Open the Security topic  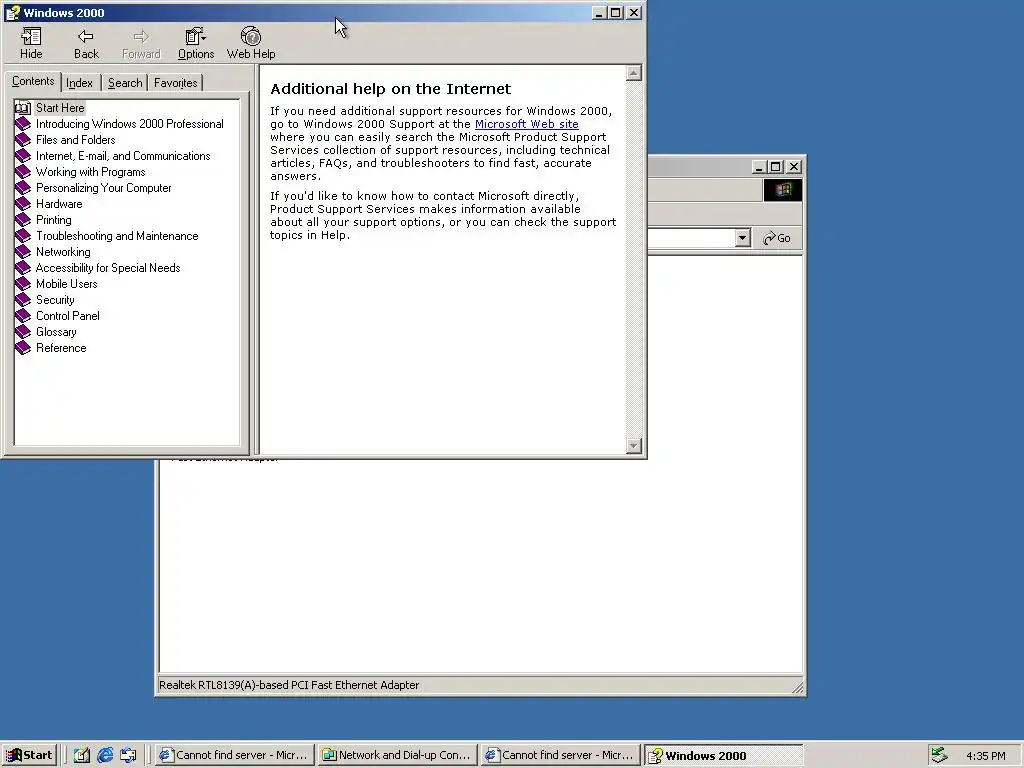tap(55, 300)
